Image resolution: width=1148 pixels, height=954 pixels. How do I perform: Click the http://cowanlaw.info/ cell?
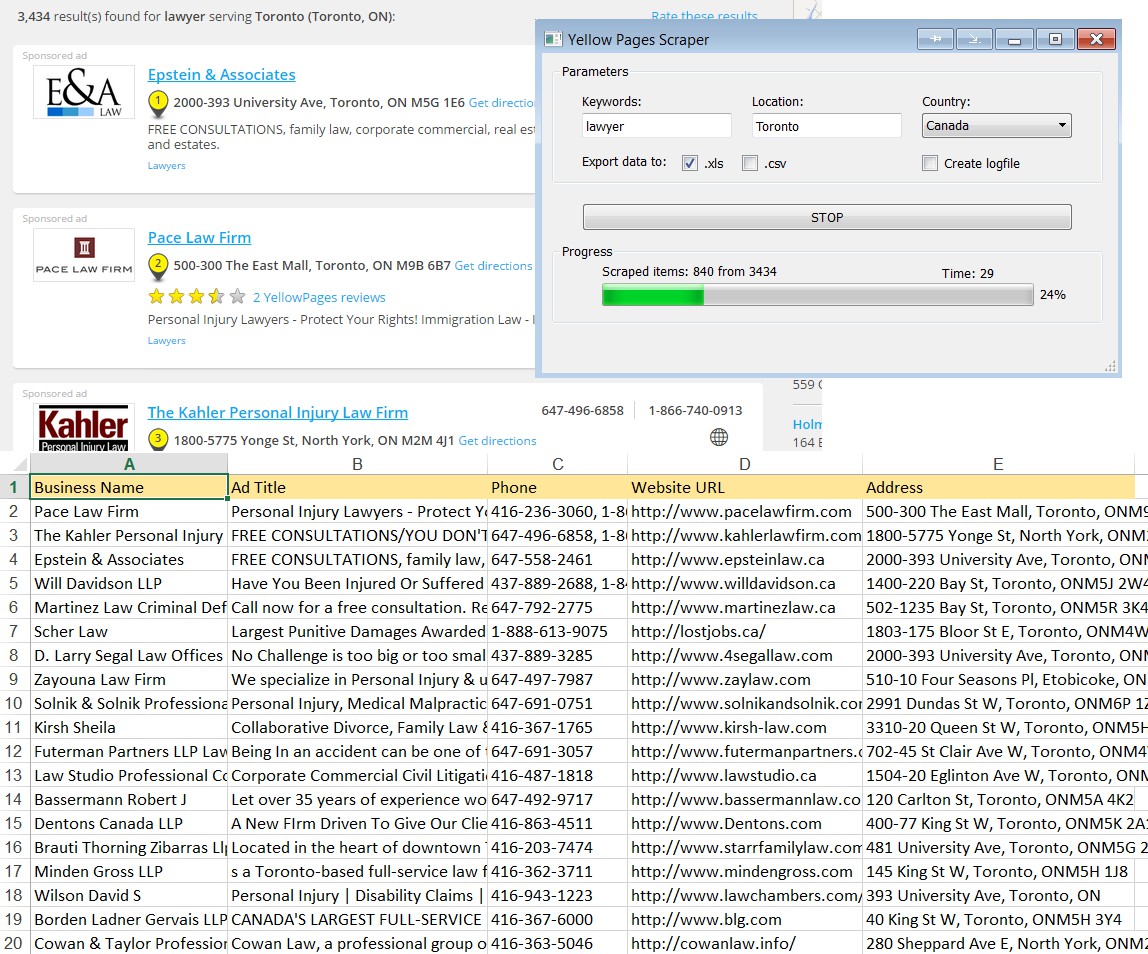pyautogui.click(x=745, y=944)
